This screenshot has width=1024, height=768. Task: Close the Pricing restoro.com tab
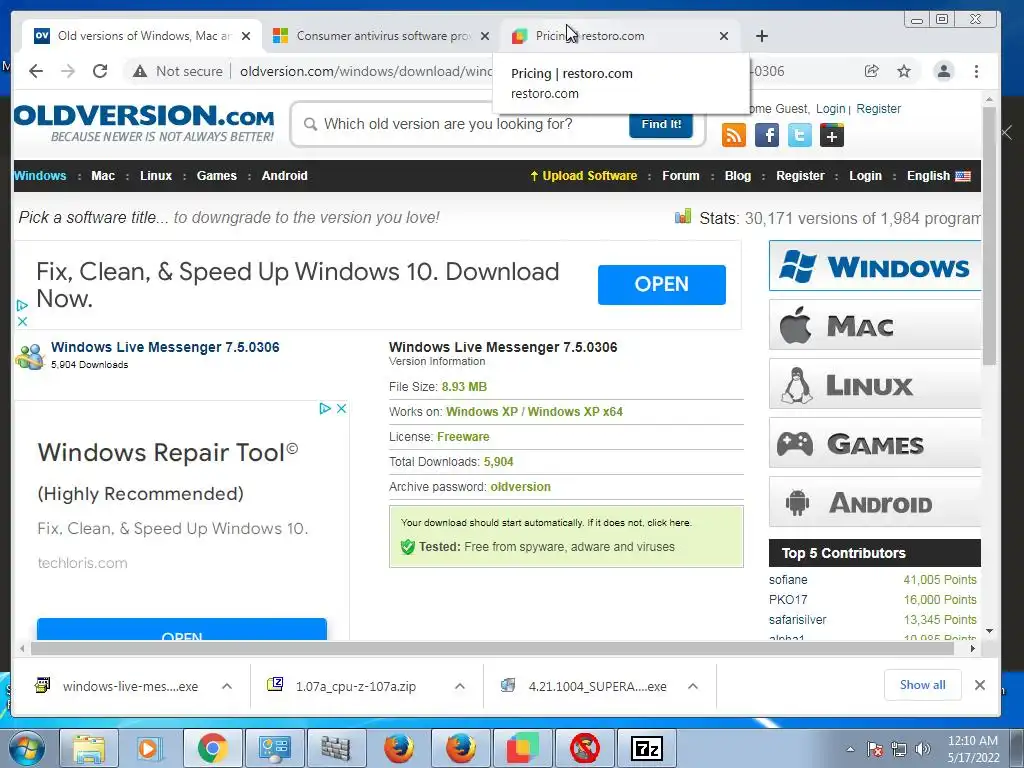pyautogui.click(x=724, y=36)
